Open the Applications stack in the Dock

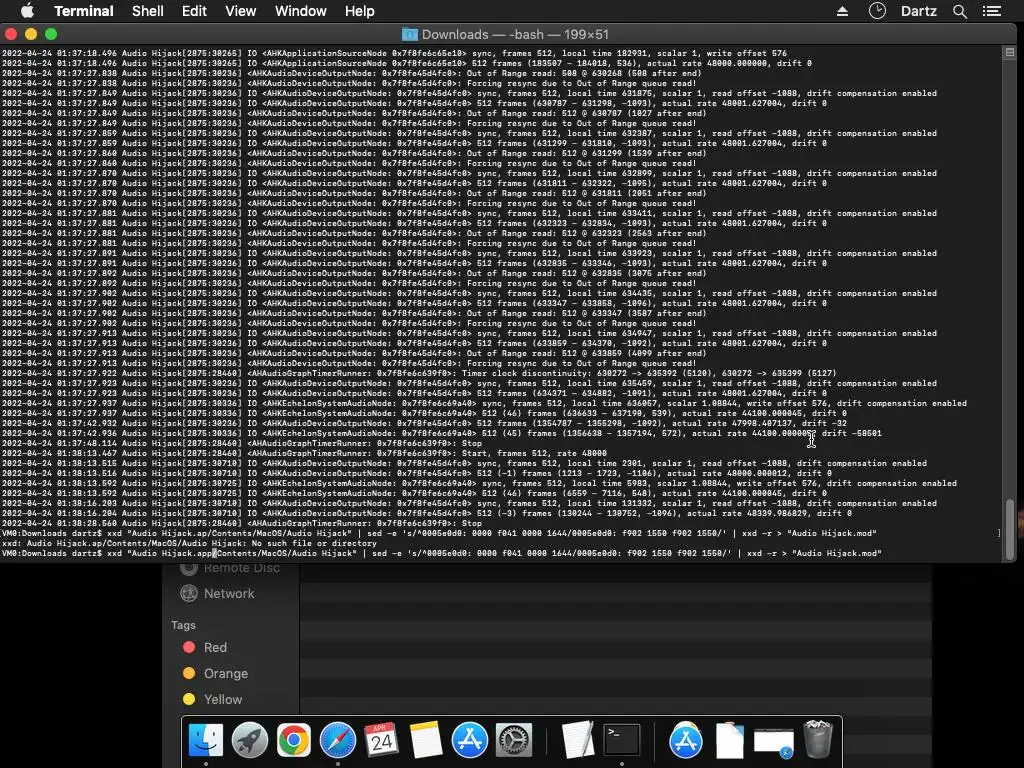(686, 740)
